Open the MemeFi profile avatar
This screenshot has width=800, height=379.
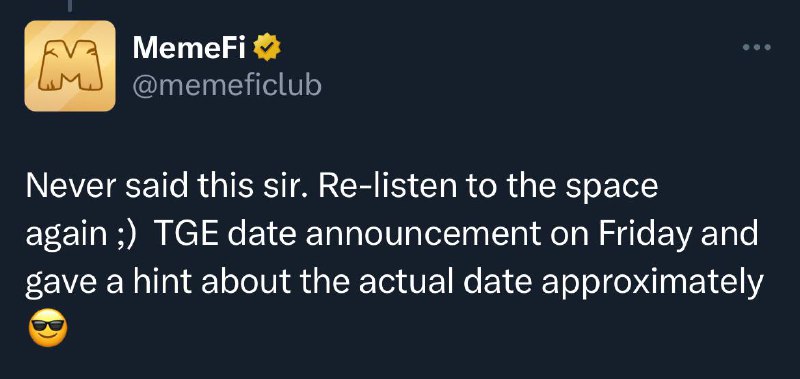coord(70,66)
